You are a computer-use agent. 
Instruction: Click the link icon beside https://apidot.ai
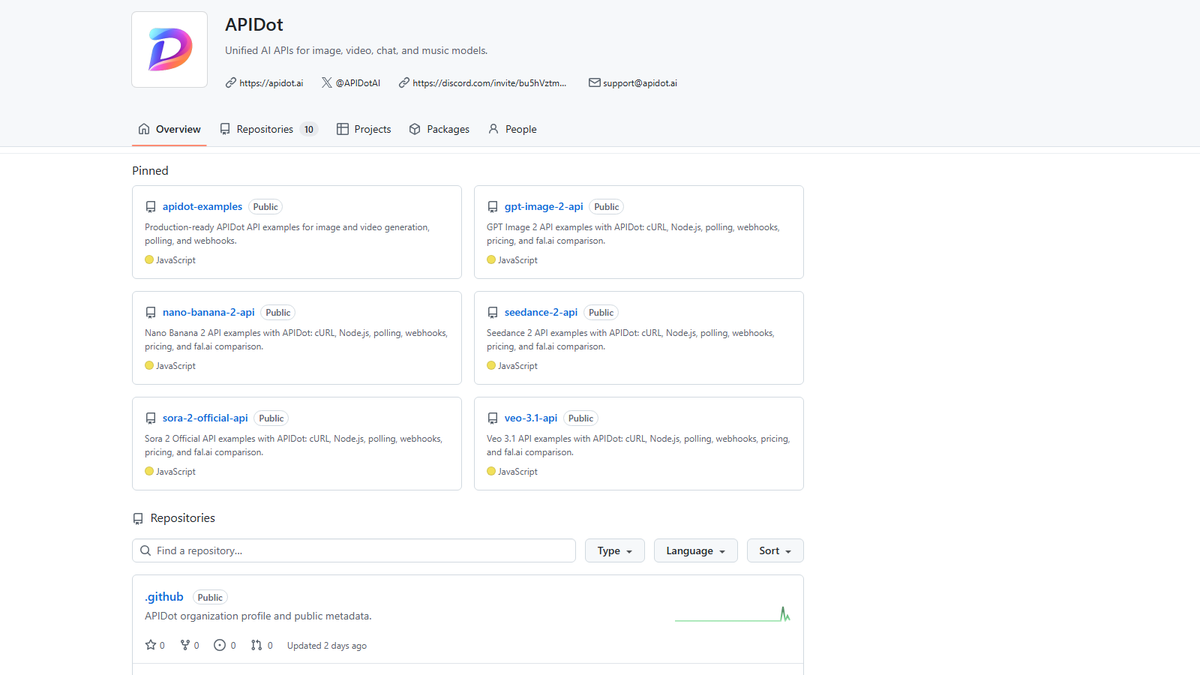coord(231,83)
